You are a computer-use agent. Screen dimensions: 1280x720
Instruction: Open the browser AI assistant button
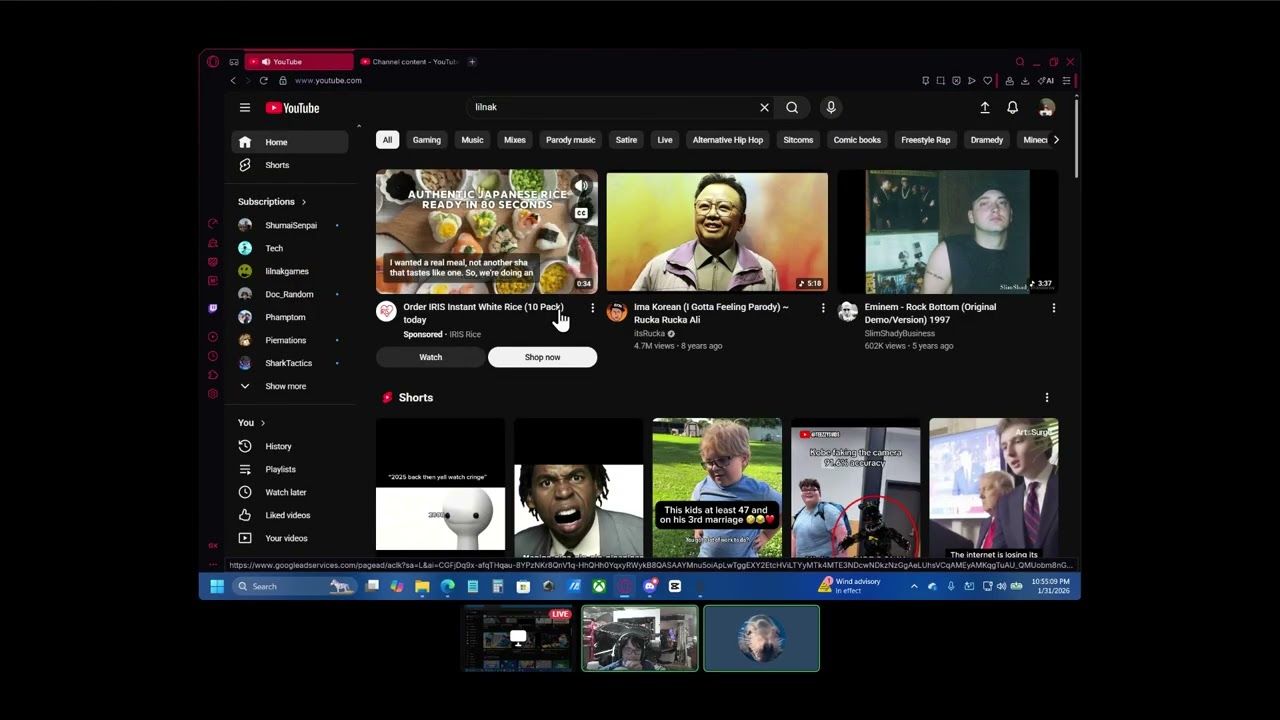coord(1046,80)
